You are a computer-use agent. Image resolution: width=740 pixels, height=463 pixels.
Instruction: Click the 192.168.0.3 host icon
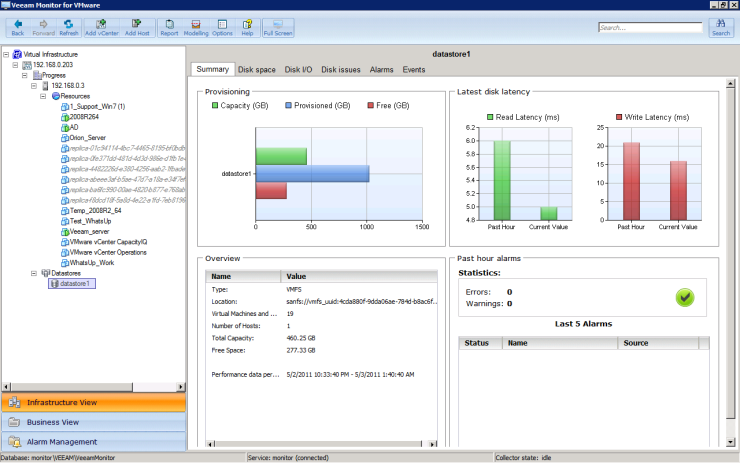(45, 85)
